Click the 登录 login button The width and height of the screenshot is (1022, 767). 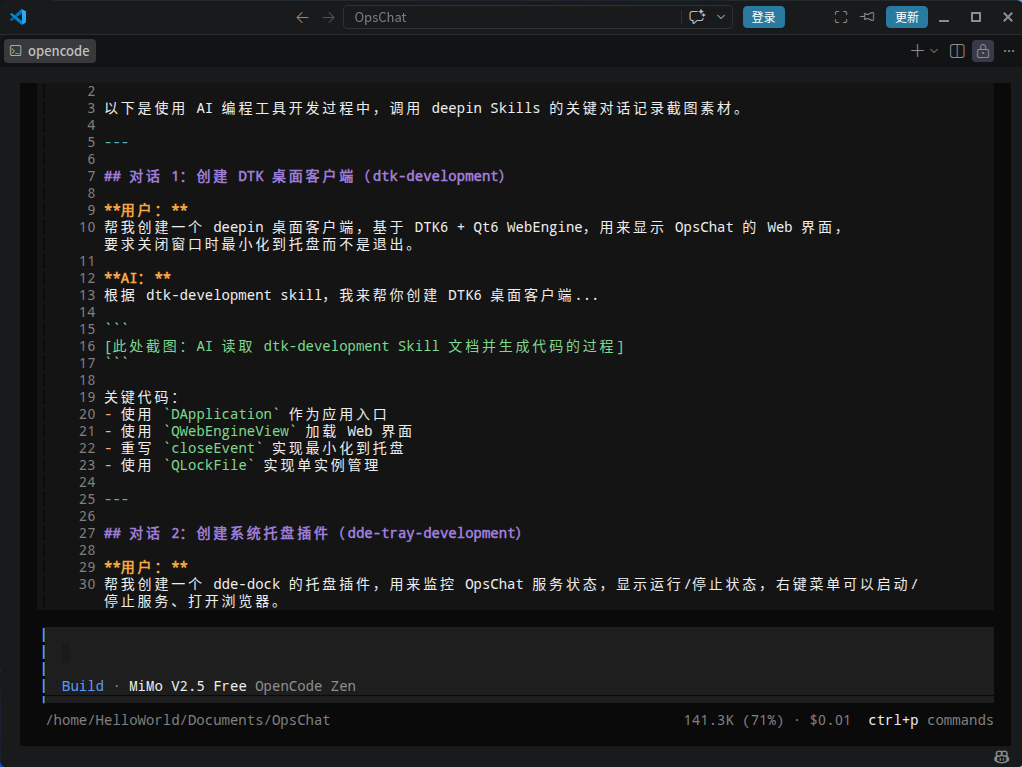(763, 17)
